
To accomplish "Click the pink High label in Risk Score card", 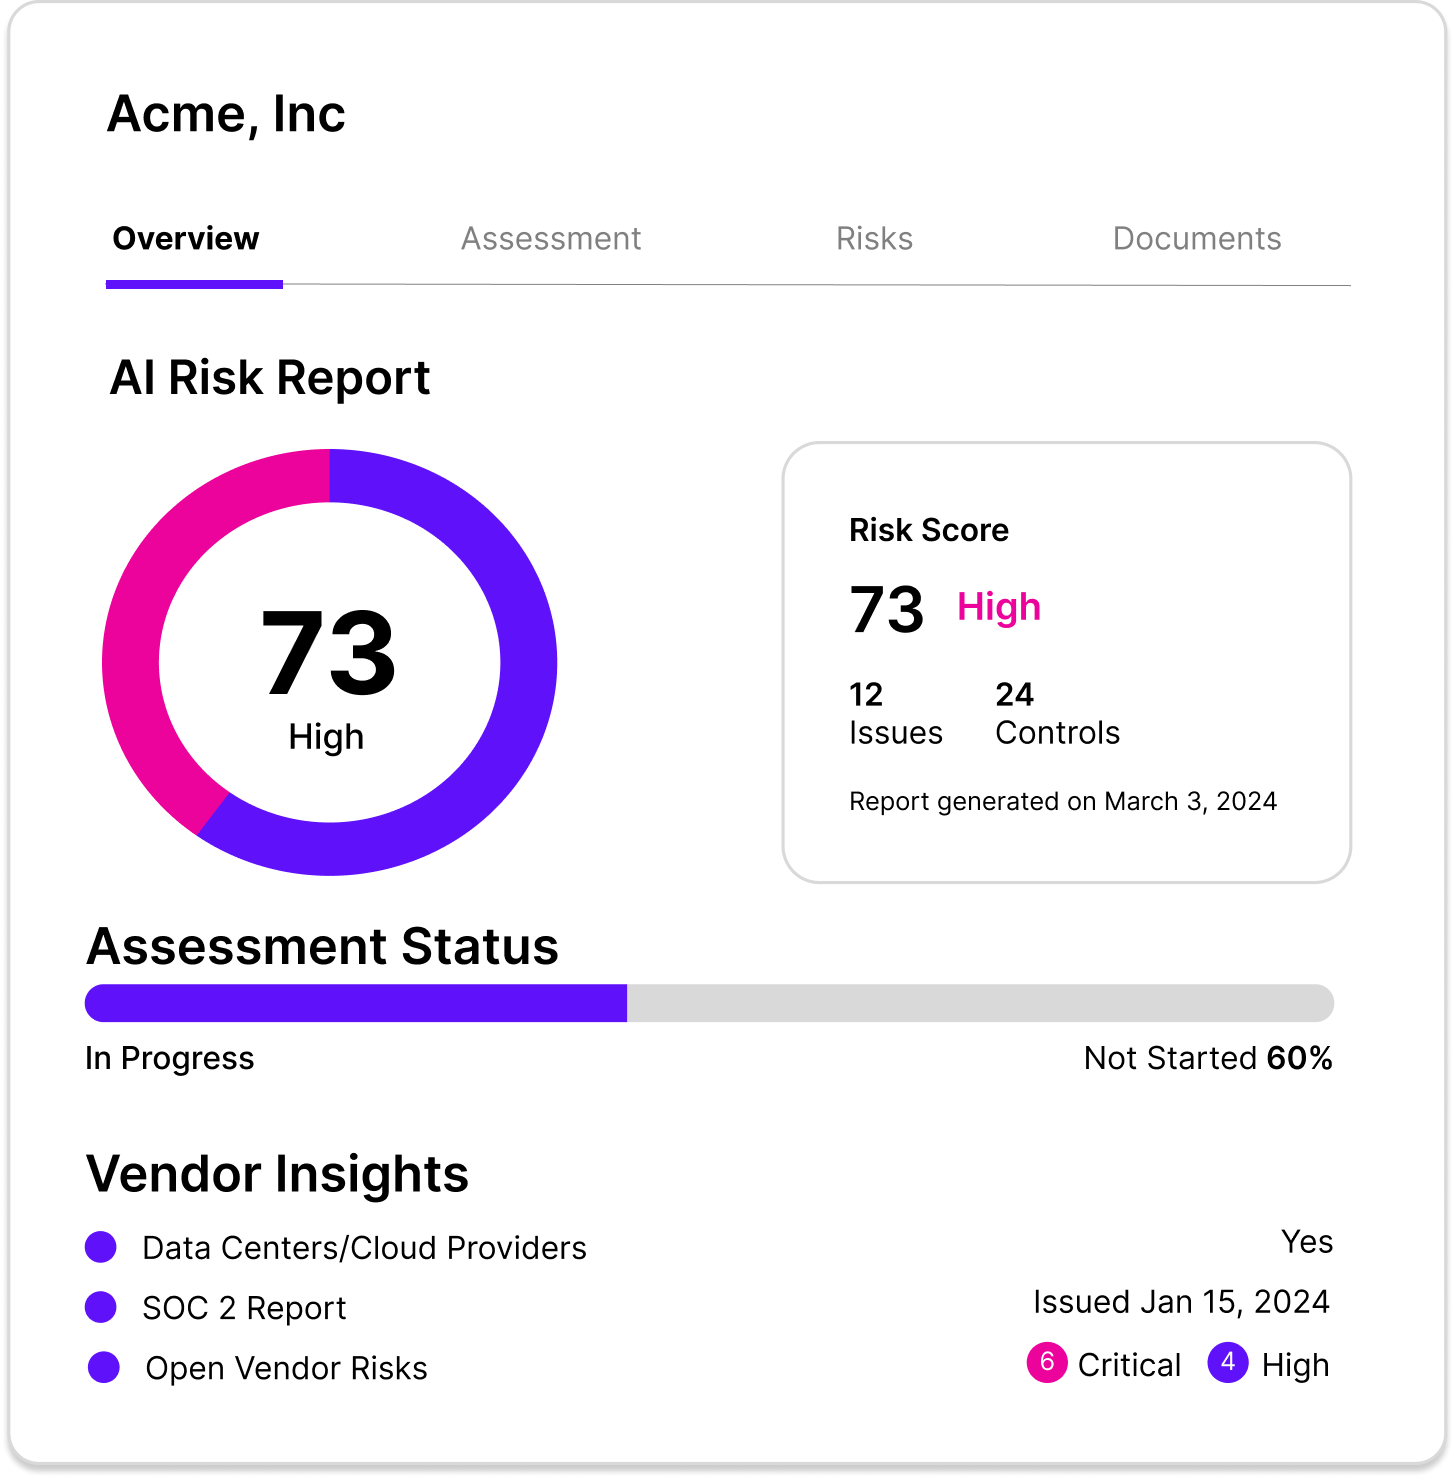I will coord(998,607).
